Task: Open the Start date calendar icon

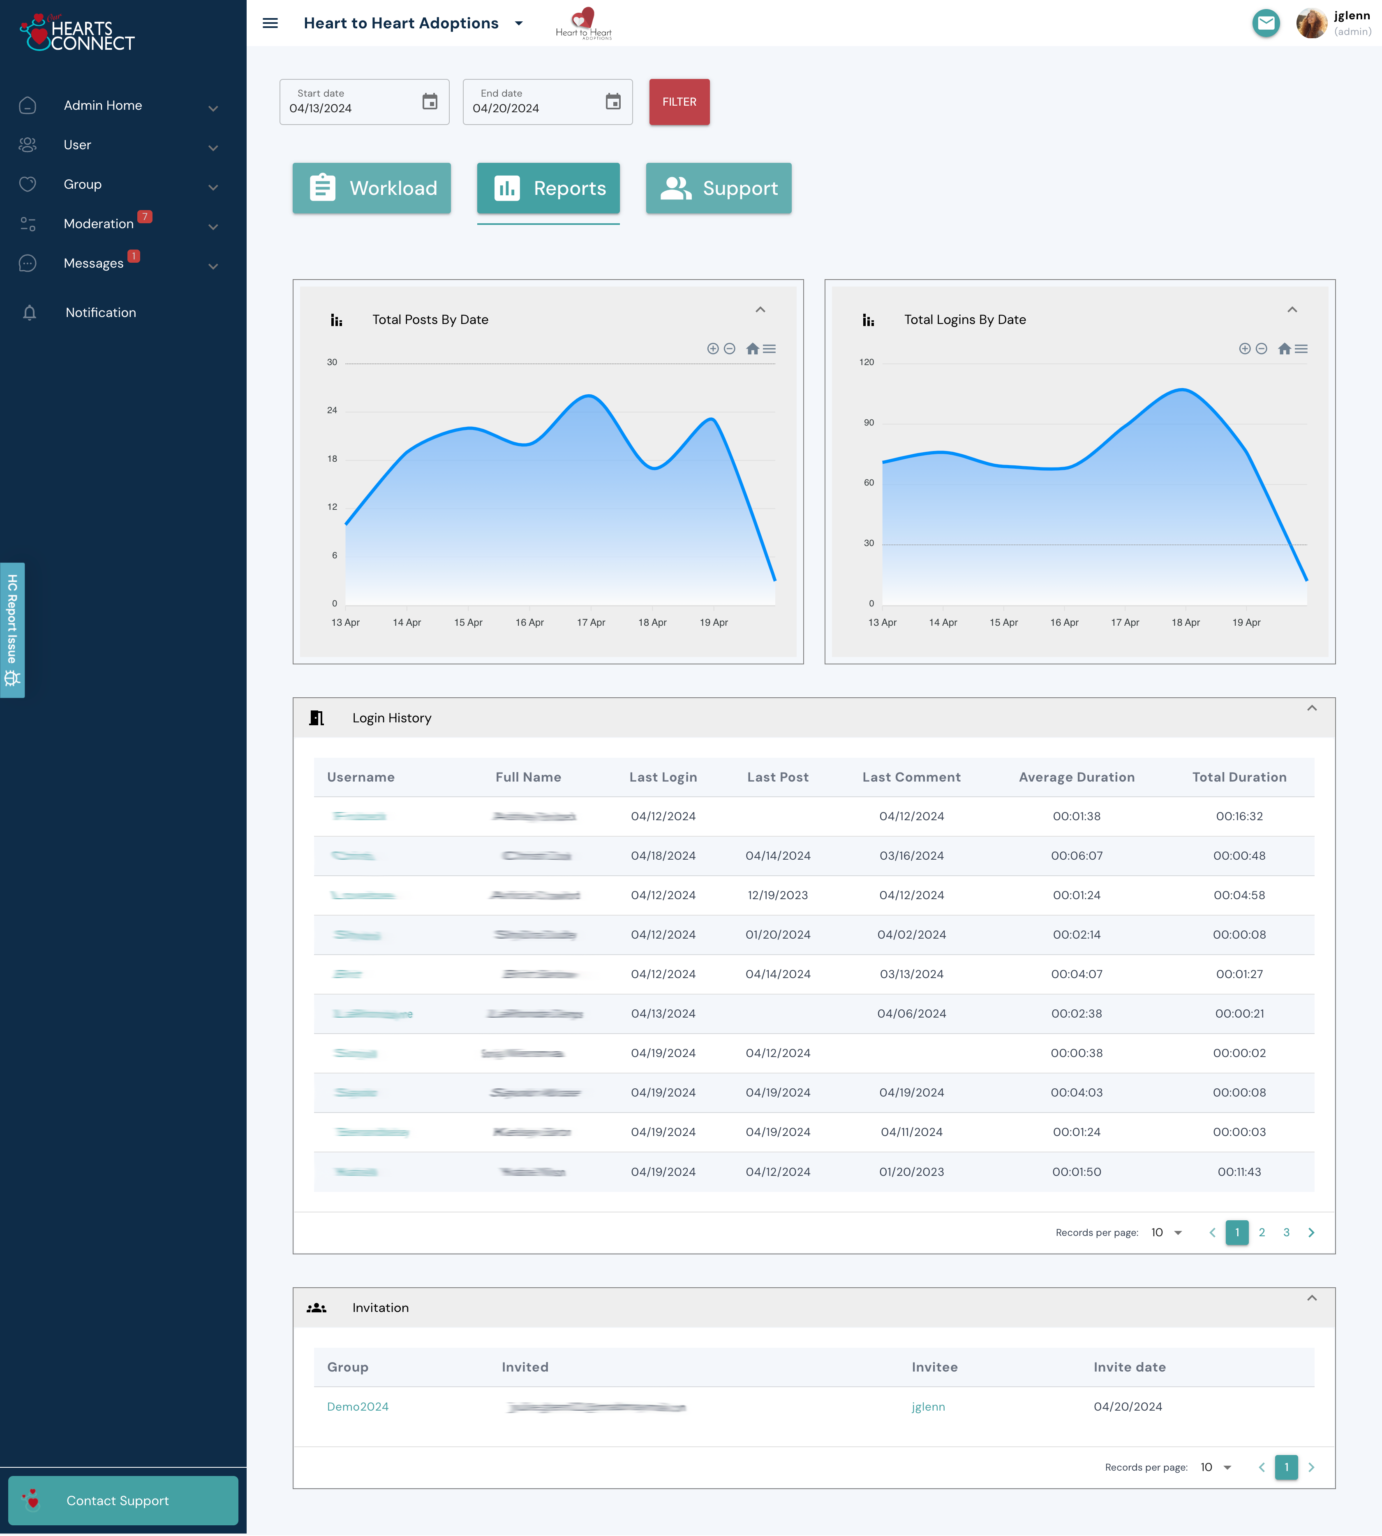Action: [429, 101]
